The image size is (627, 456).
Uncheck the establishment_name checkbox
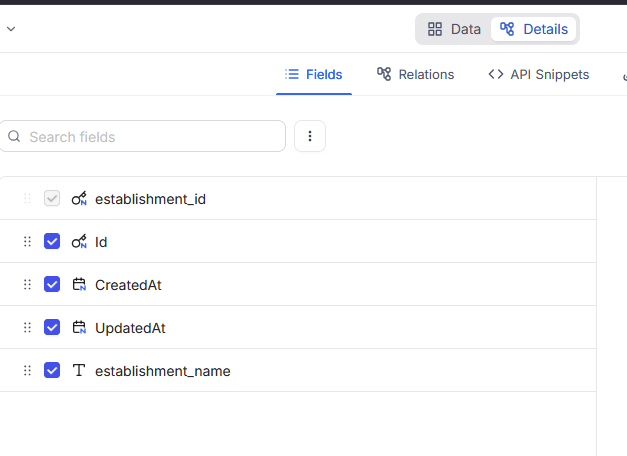tap(52, 371)
